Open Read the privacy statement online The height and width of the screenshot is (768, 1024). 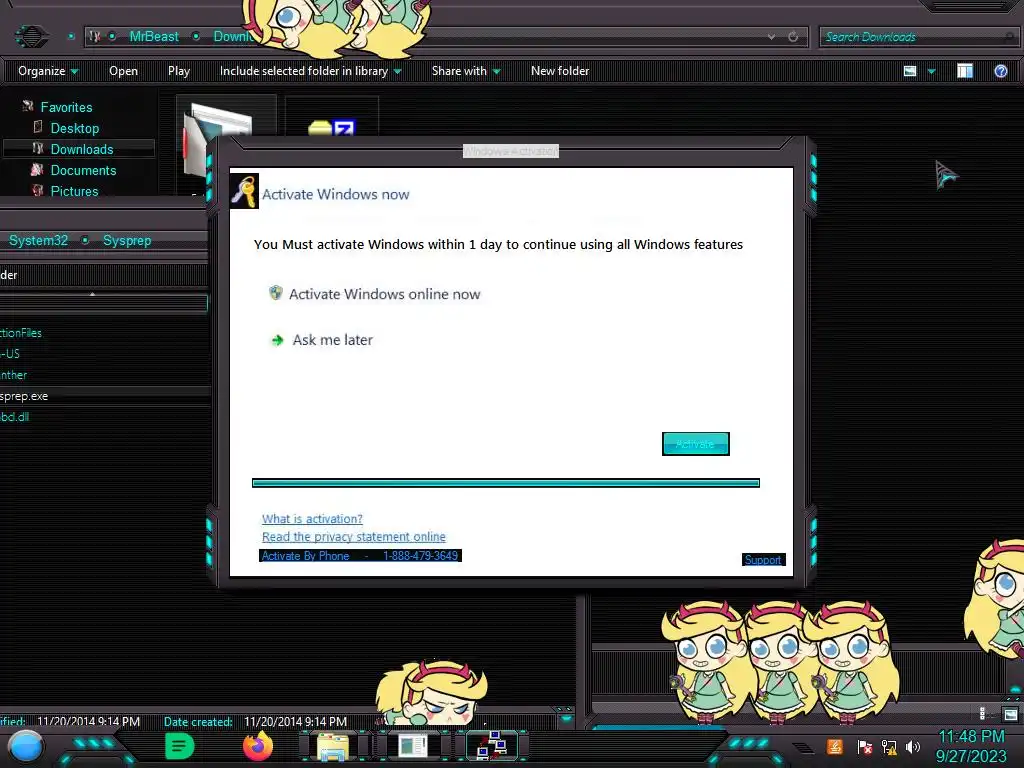(x=353, y=536)
